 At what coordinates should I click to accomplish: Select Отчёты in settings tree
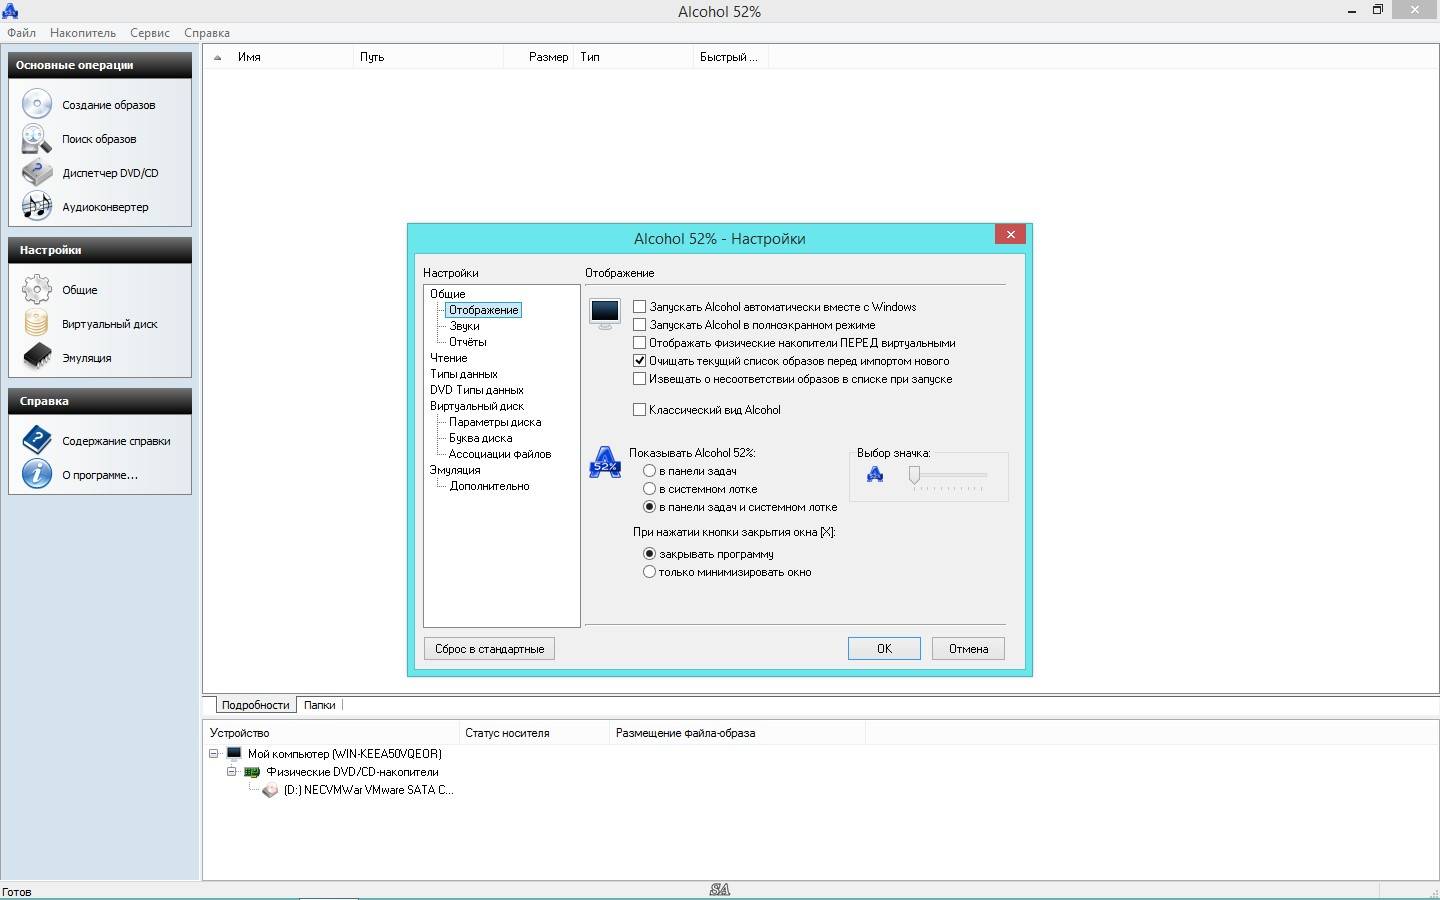coord(468,341)
